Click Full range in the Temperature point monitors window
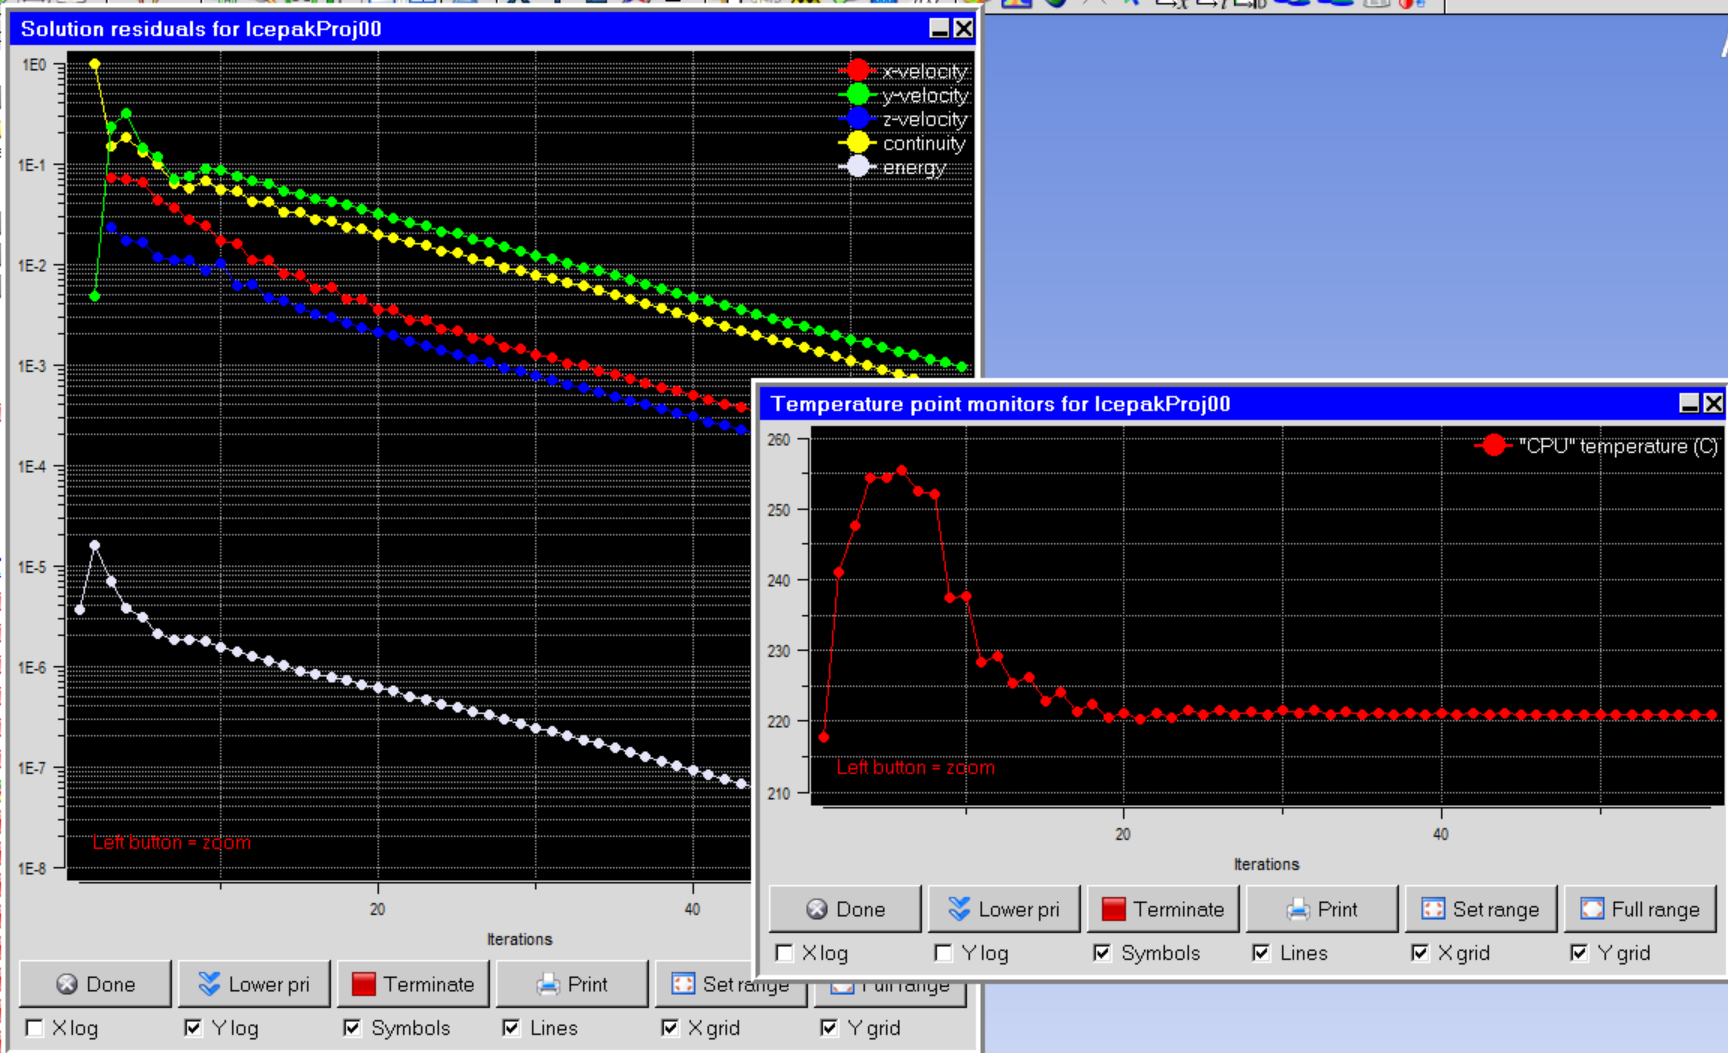This screenshot has height=1053, width=1728. (1640, 909)
